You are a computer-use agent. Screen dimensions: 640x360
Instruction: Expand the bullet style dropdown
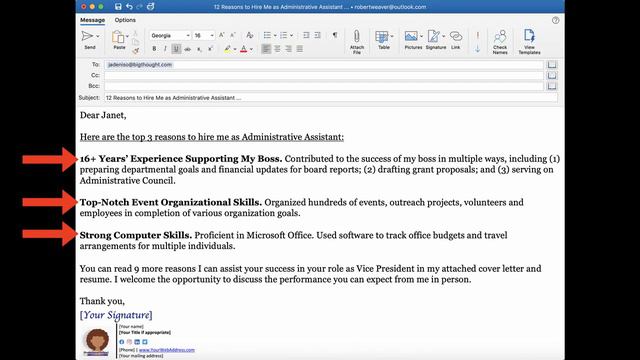point(275,36)
